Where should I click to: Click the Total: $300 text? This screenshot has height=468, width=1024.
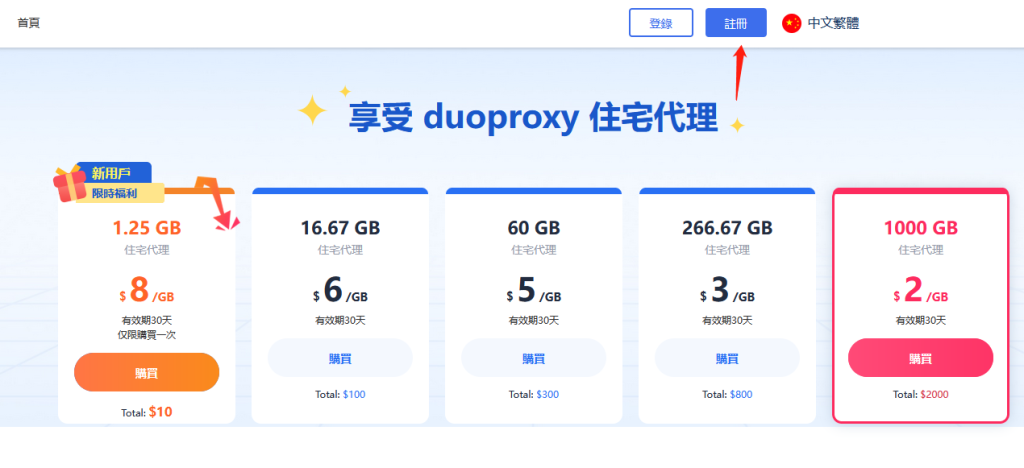click(534, 394)
